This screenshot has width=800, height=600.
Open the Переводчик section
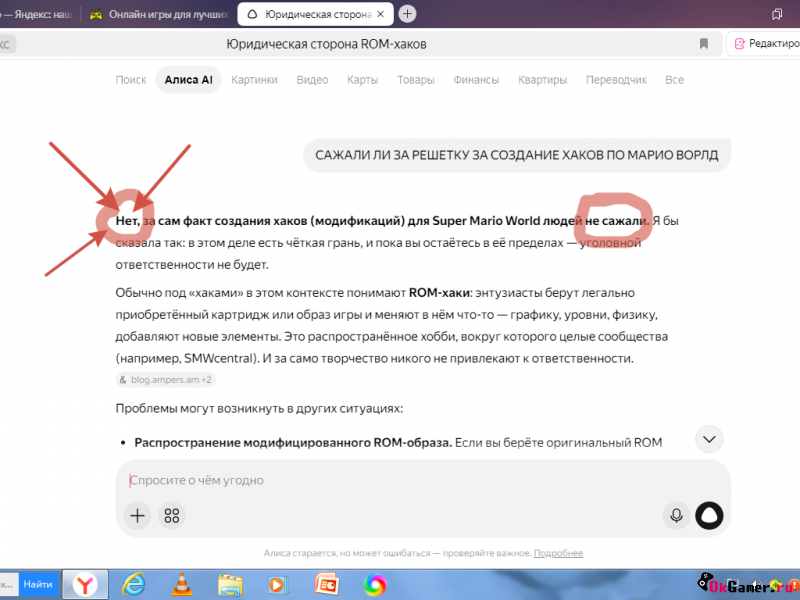coord(616,80)
